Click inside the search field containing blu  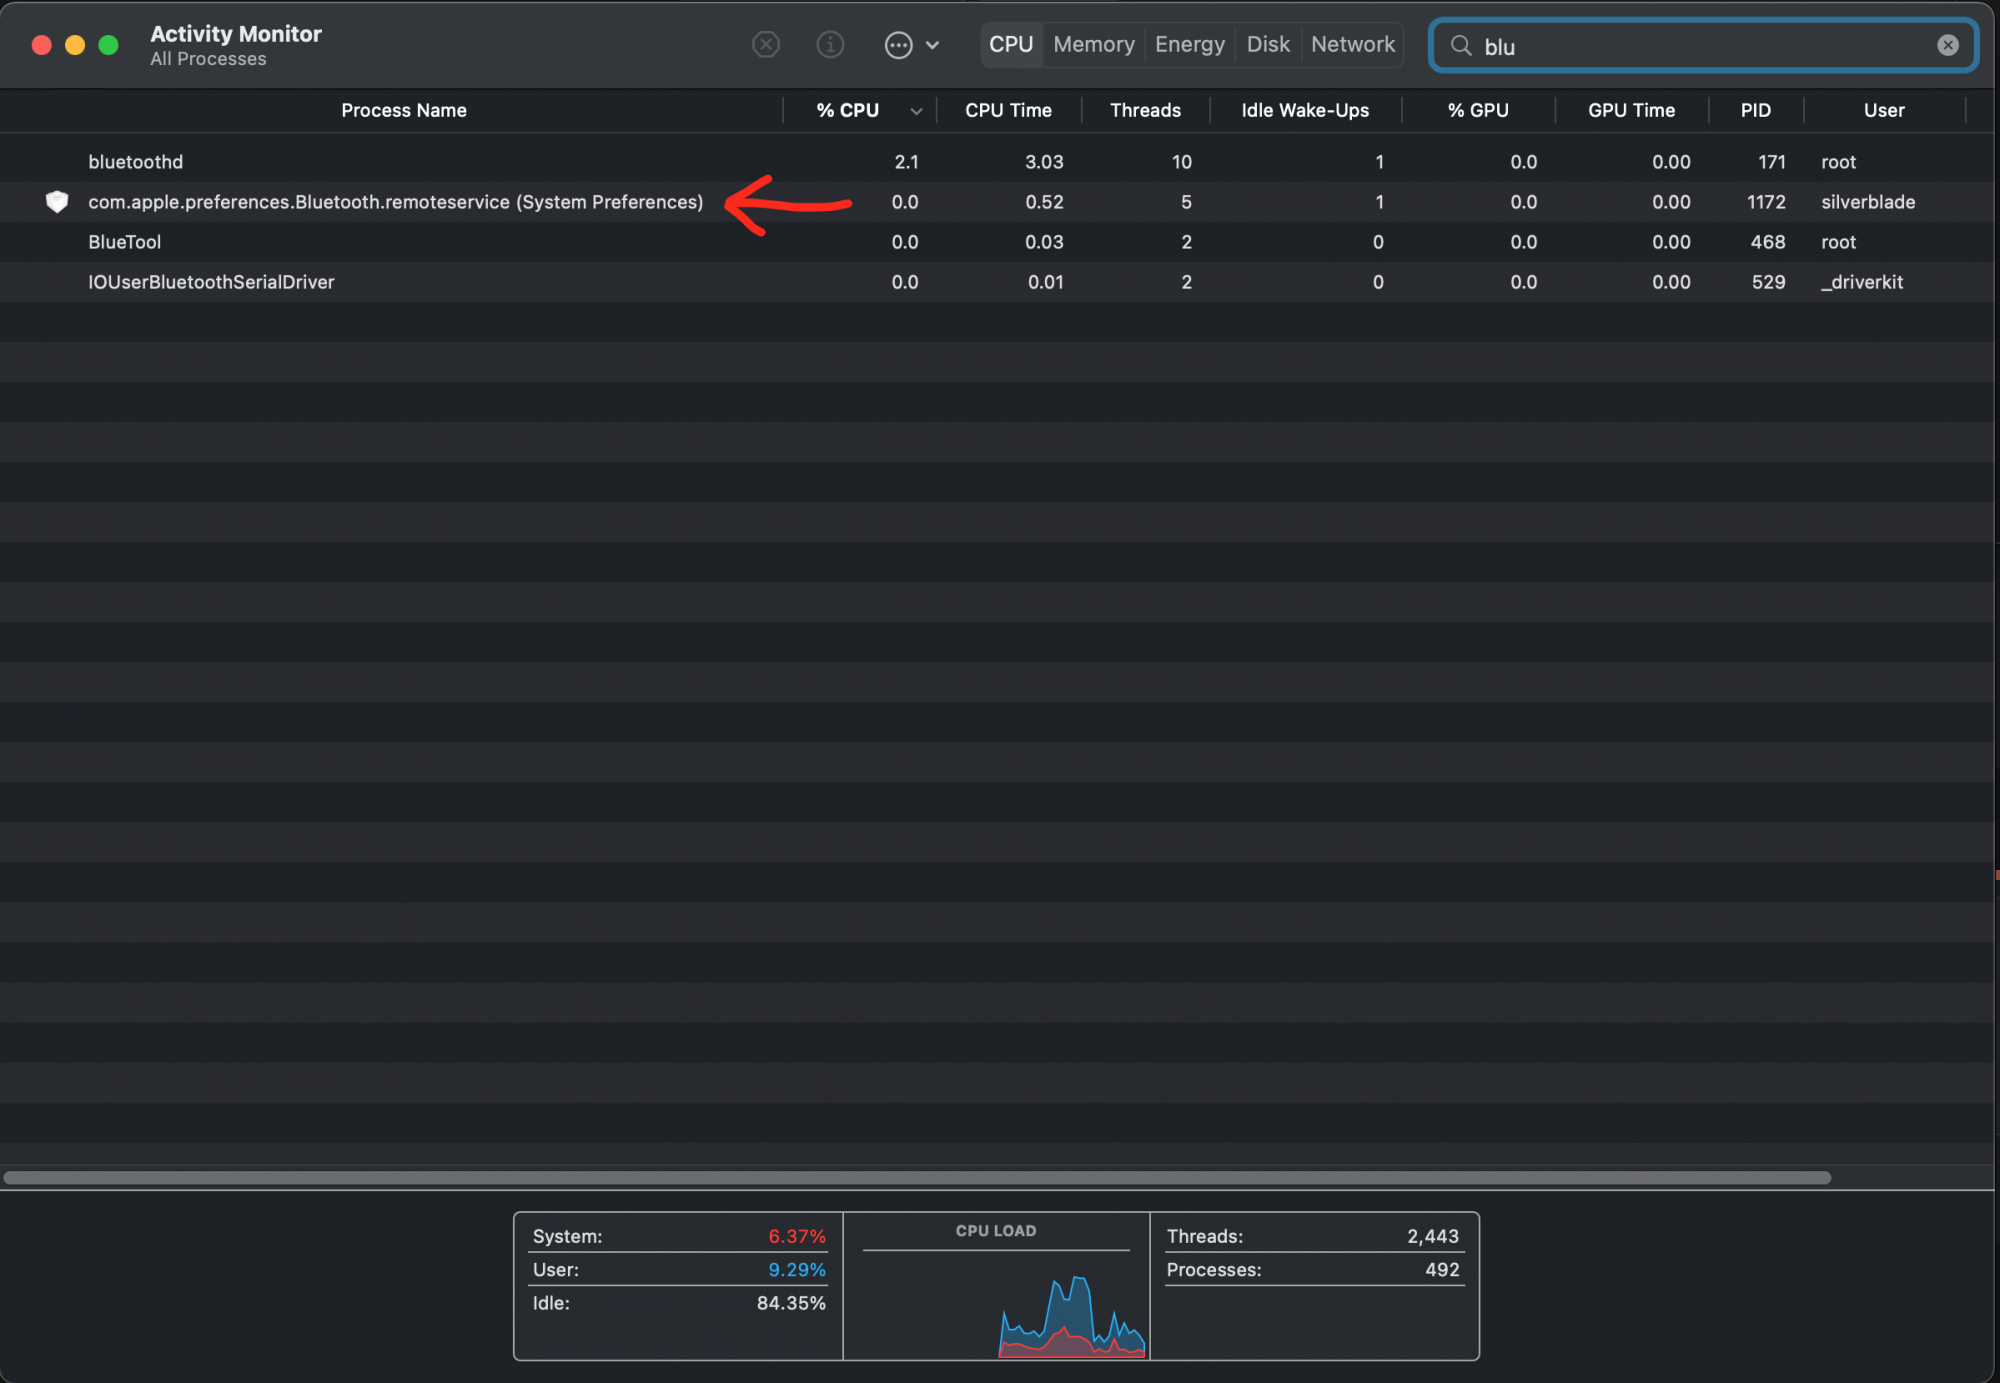[x=1700, y=46]
